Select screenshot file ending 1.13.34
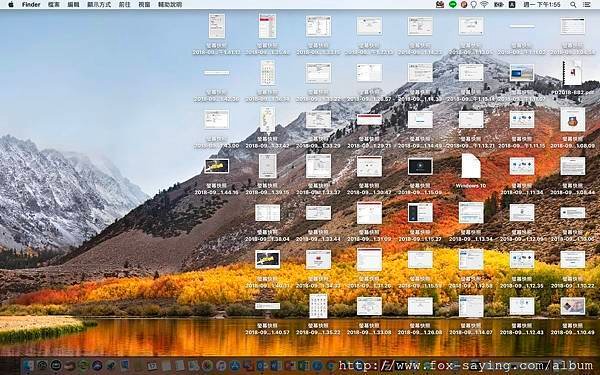 click(x=471, y=213)
